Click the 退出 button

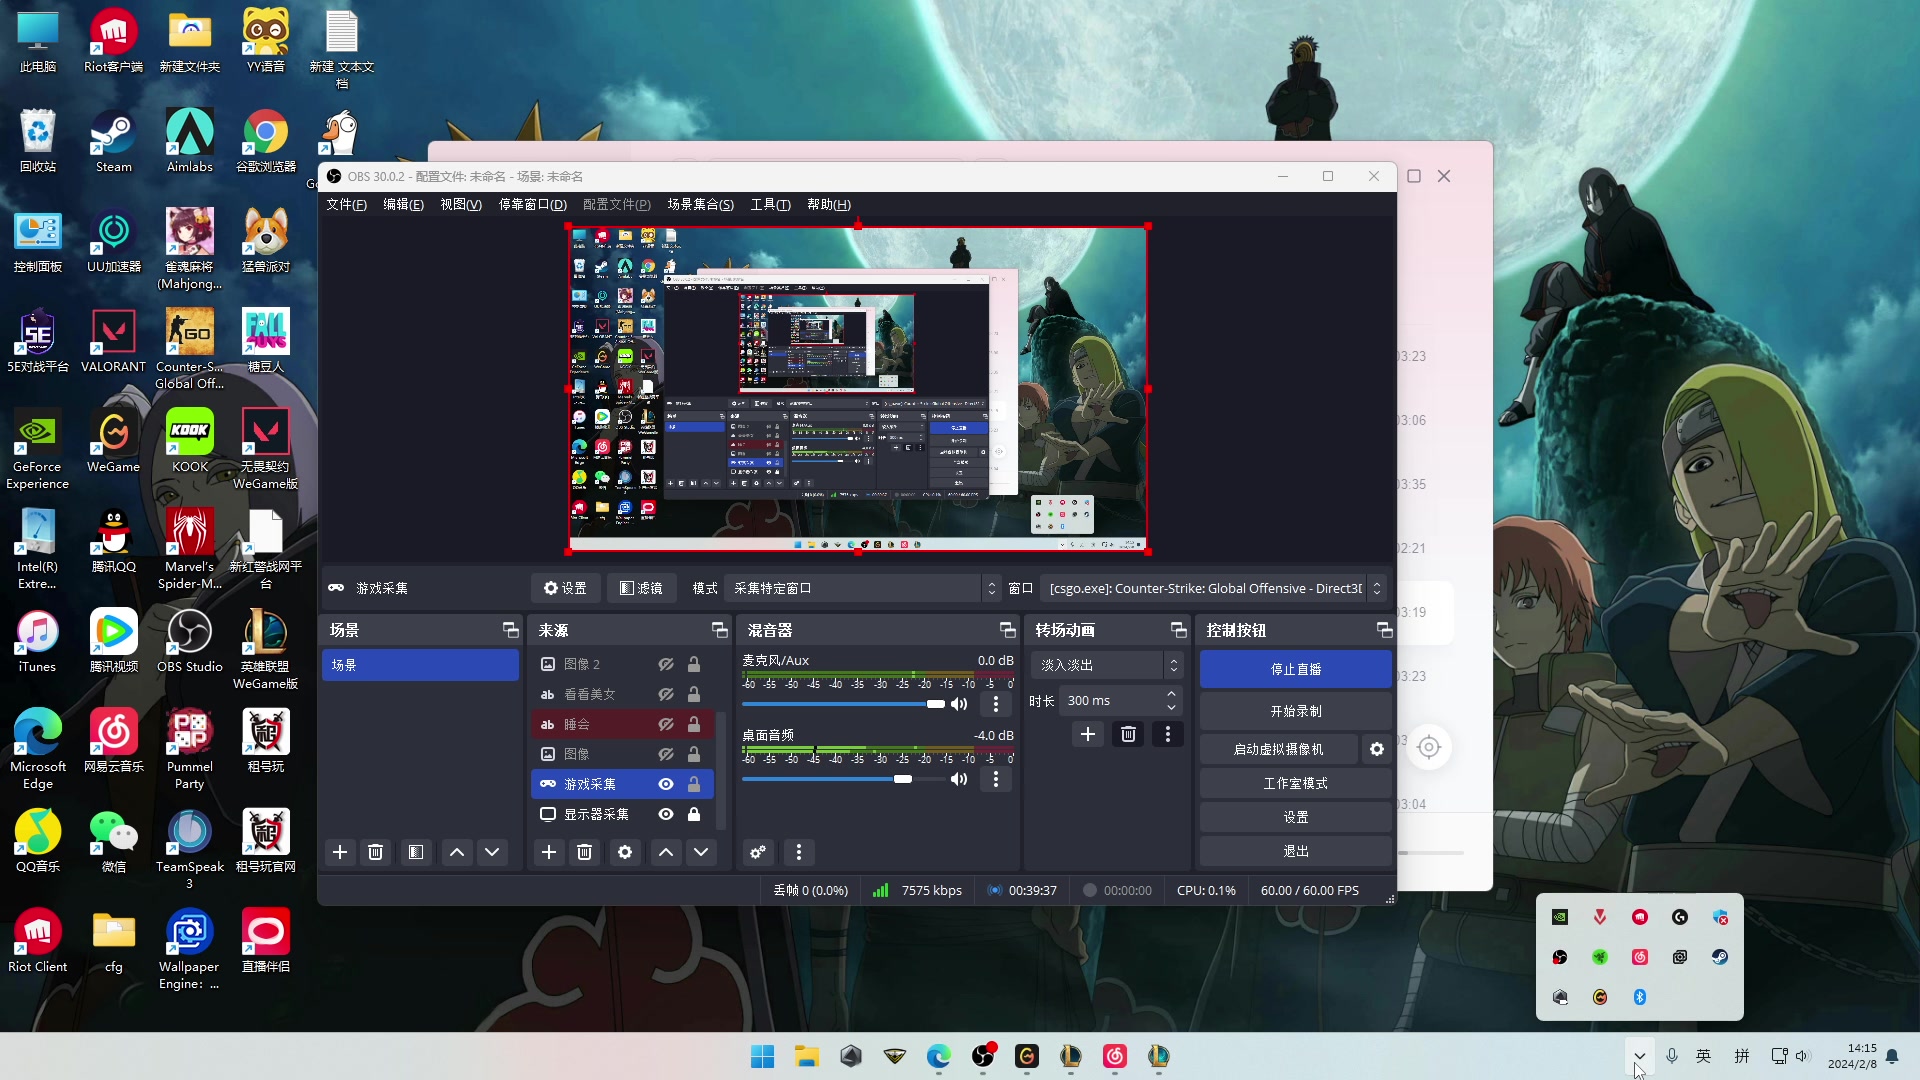pos(1296,851)
